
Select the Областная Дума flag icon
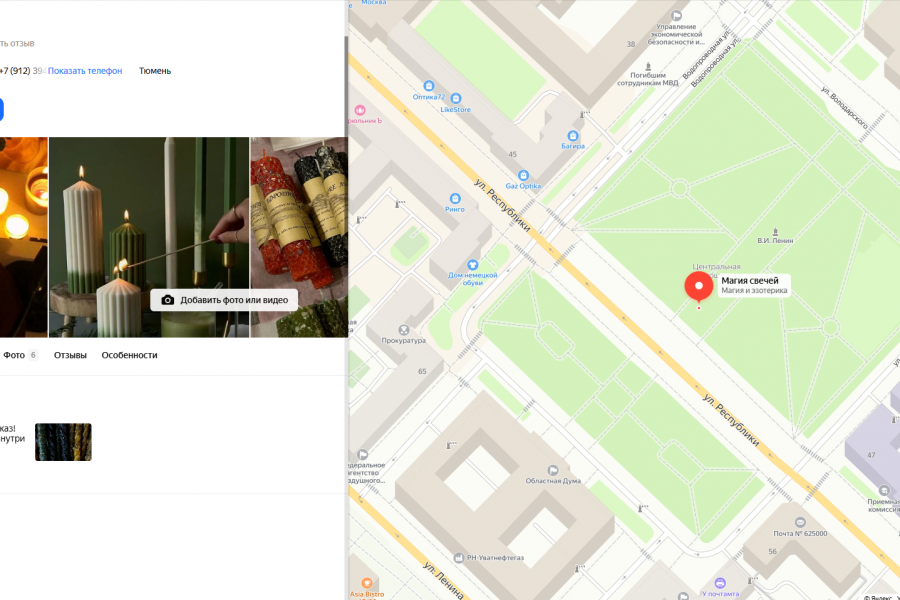pyautogui.click(x=553, y=470)
